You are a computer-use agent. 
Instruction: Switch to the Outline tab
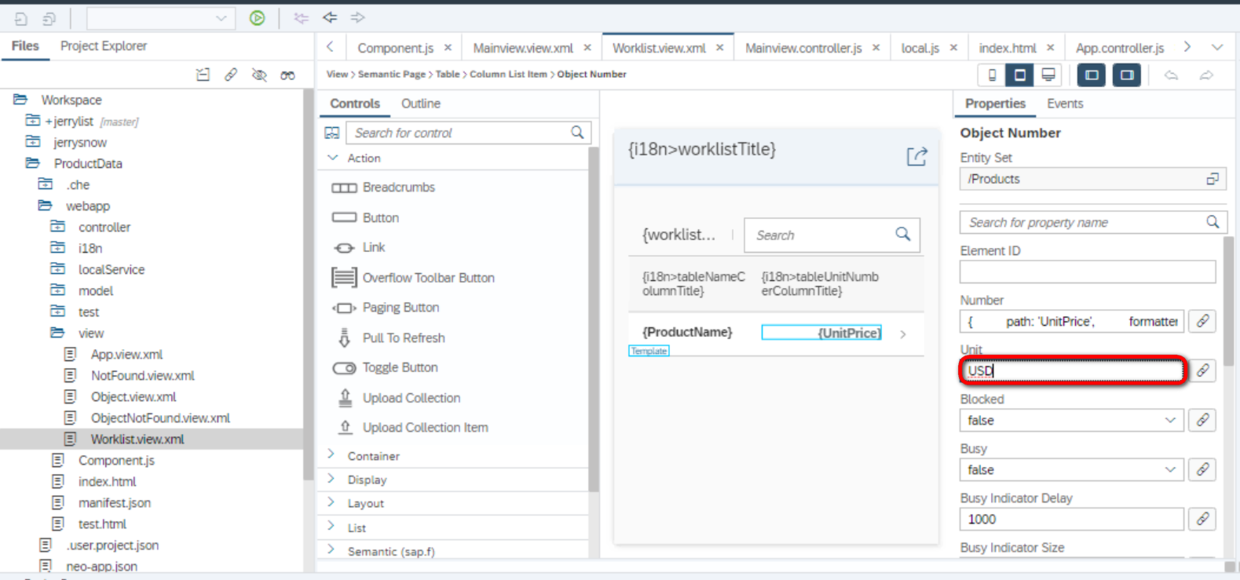[x=421, y=103]
